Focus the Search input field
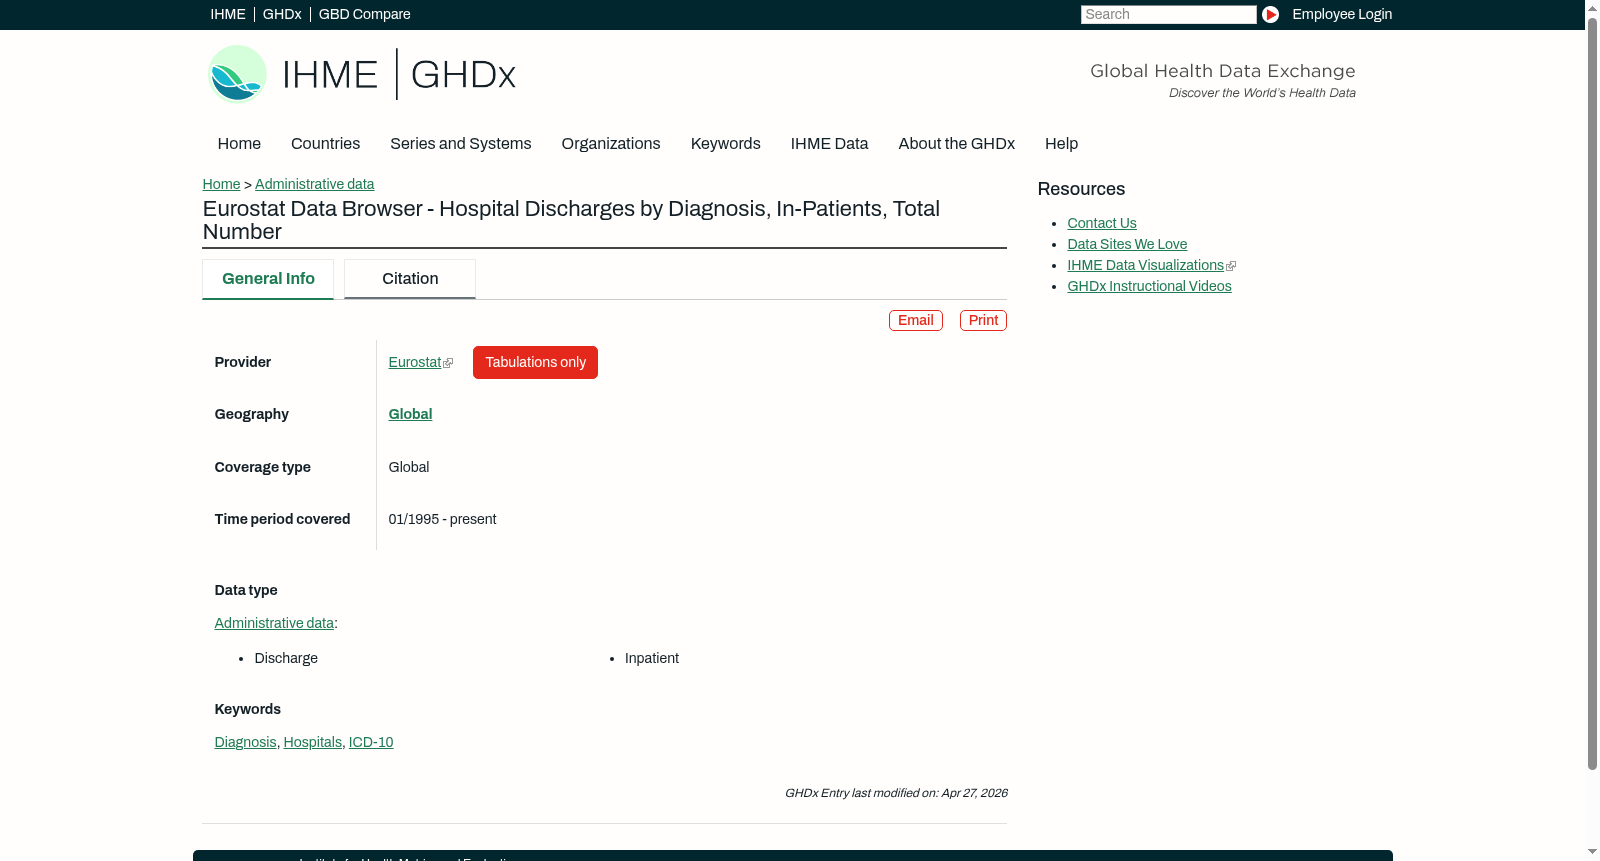Screen dimensions: 1600x861 (1168, 14)
